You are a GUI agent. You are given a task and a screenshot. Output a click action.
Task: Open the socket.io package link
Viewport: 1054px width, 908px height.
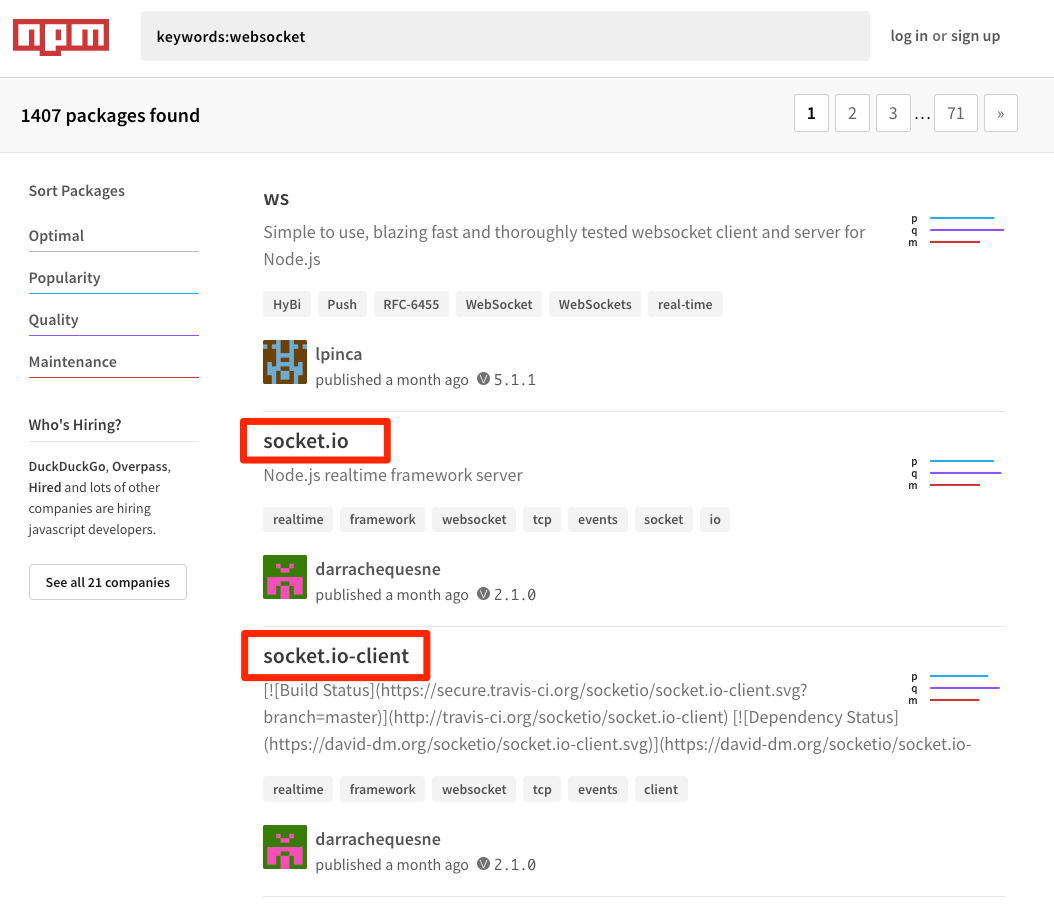306,441
